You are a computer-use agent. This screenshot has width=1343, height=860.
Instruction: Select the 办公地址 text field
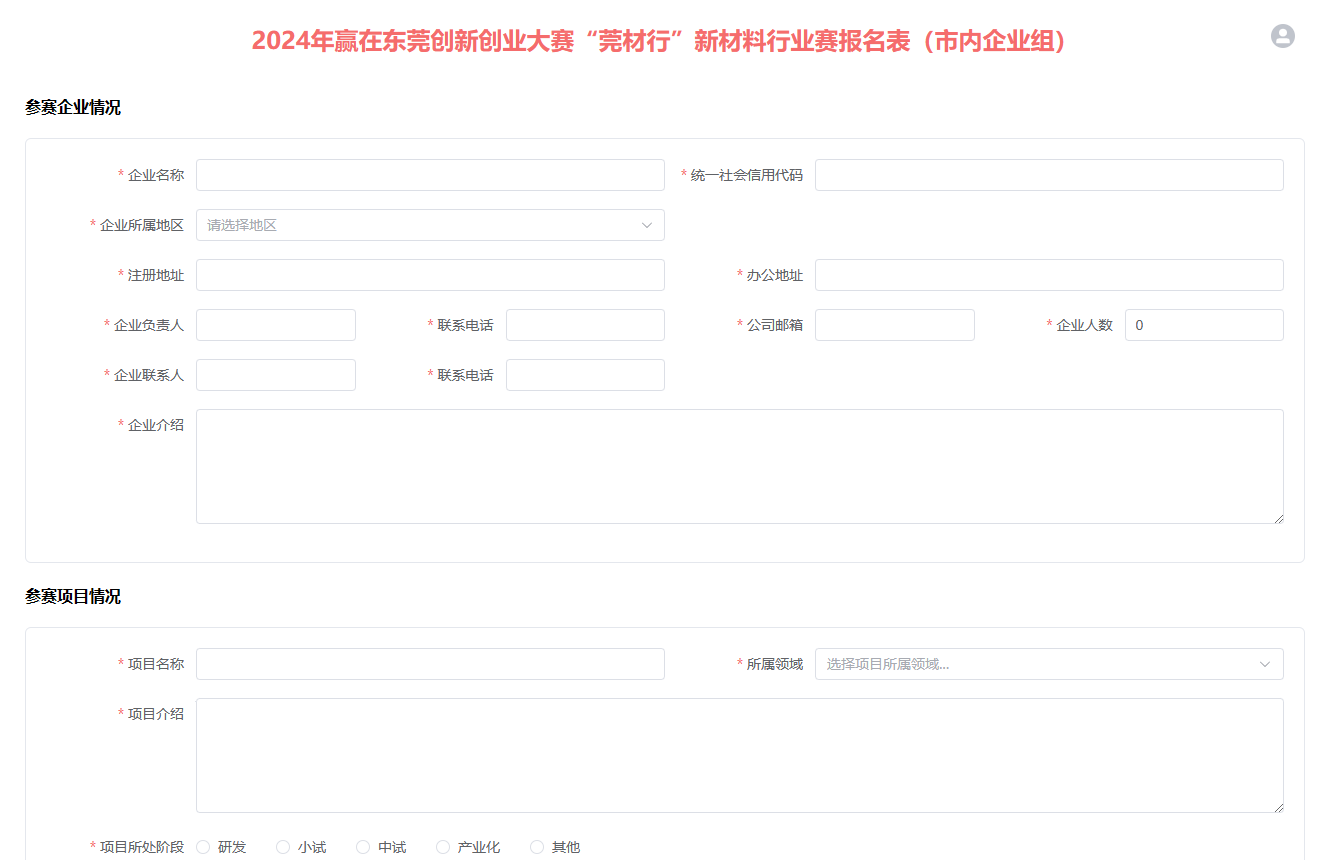(x=1048, y=275)
